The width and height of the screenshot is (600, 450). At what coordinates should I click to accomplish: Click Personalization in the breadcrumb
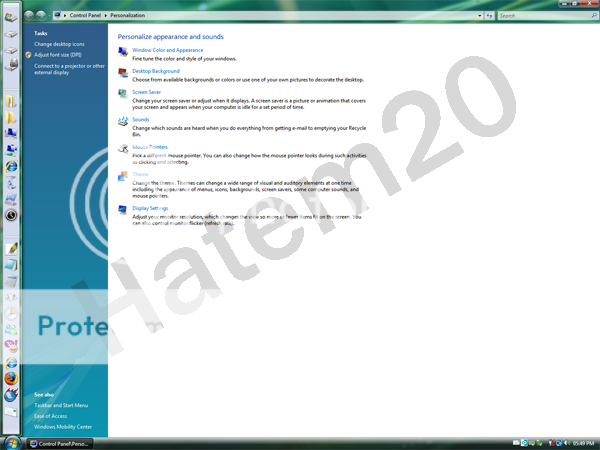(x=127, y=16)
